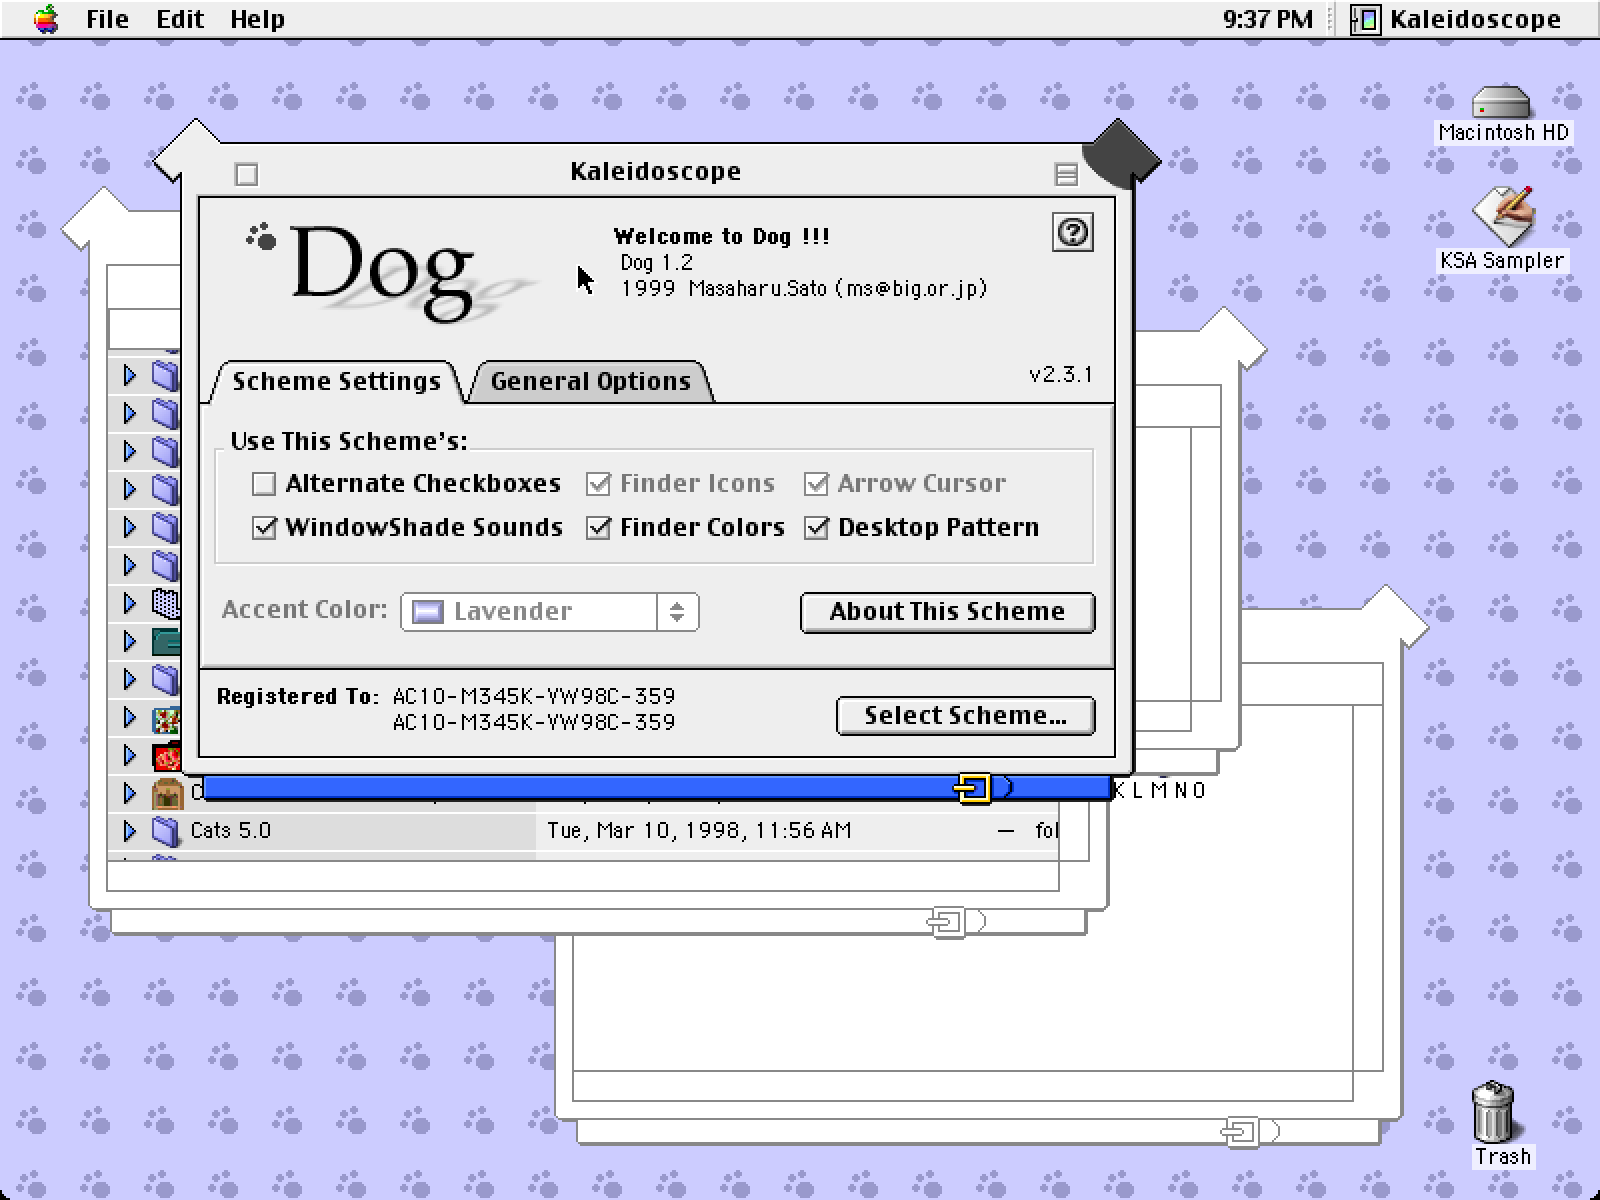Image resolution: width=1600 pixels, height=1200 pixels.
Task: Enable Alternate Checkboxes option
Action: 264,484
